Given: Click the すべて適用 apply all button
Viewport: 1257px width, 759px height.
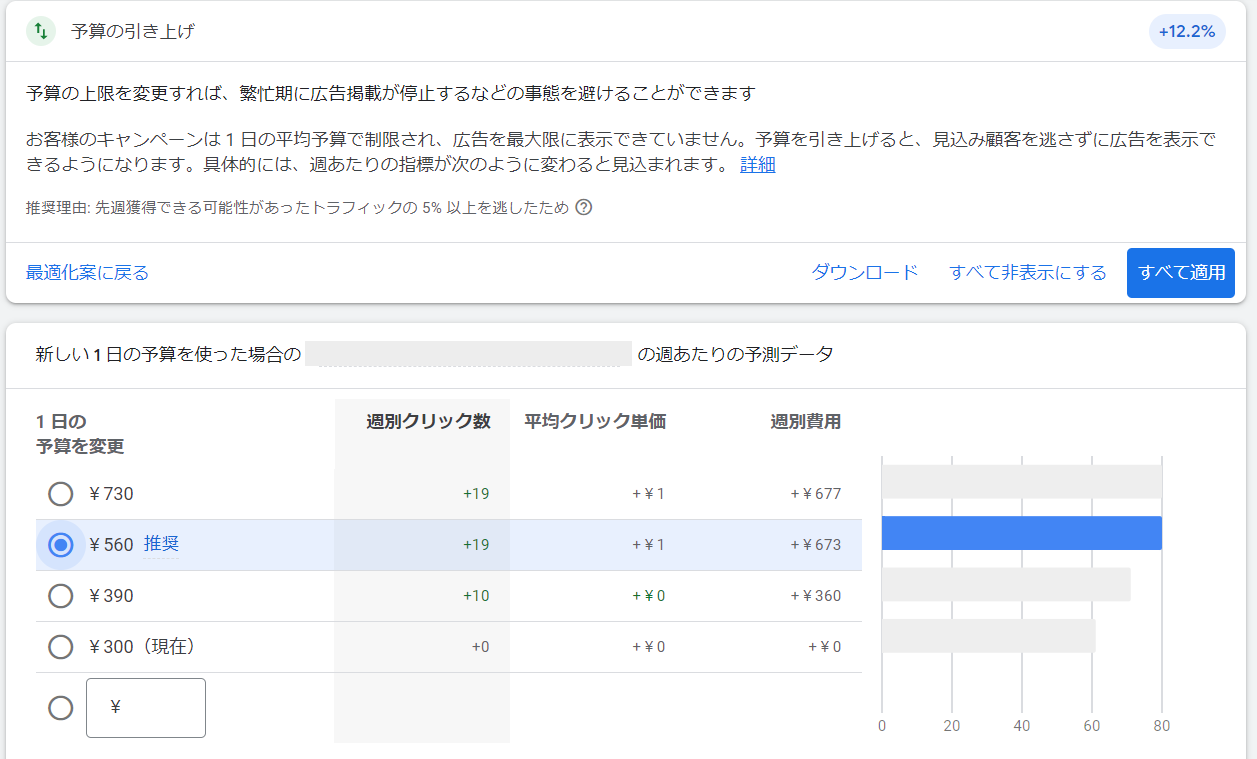Looking at the screenshot, I should tap(1181, 273).
